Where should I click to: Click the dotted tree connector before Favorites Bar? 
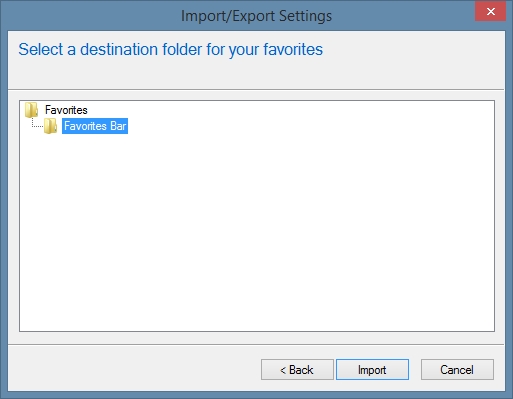click(37, 123)
